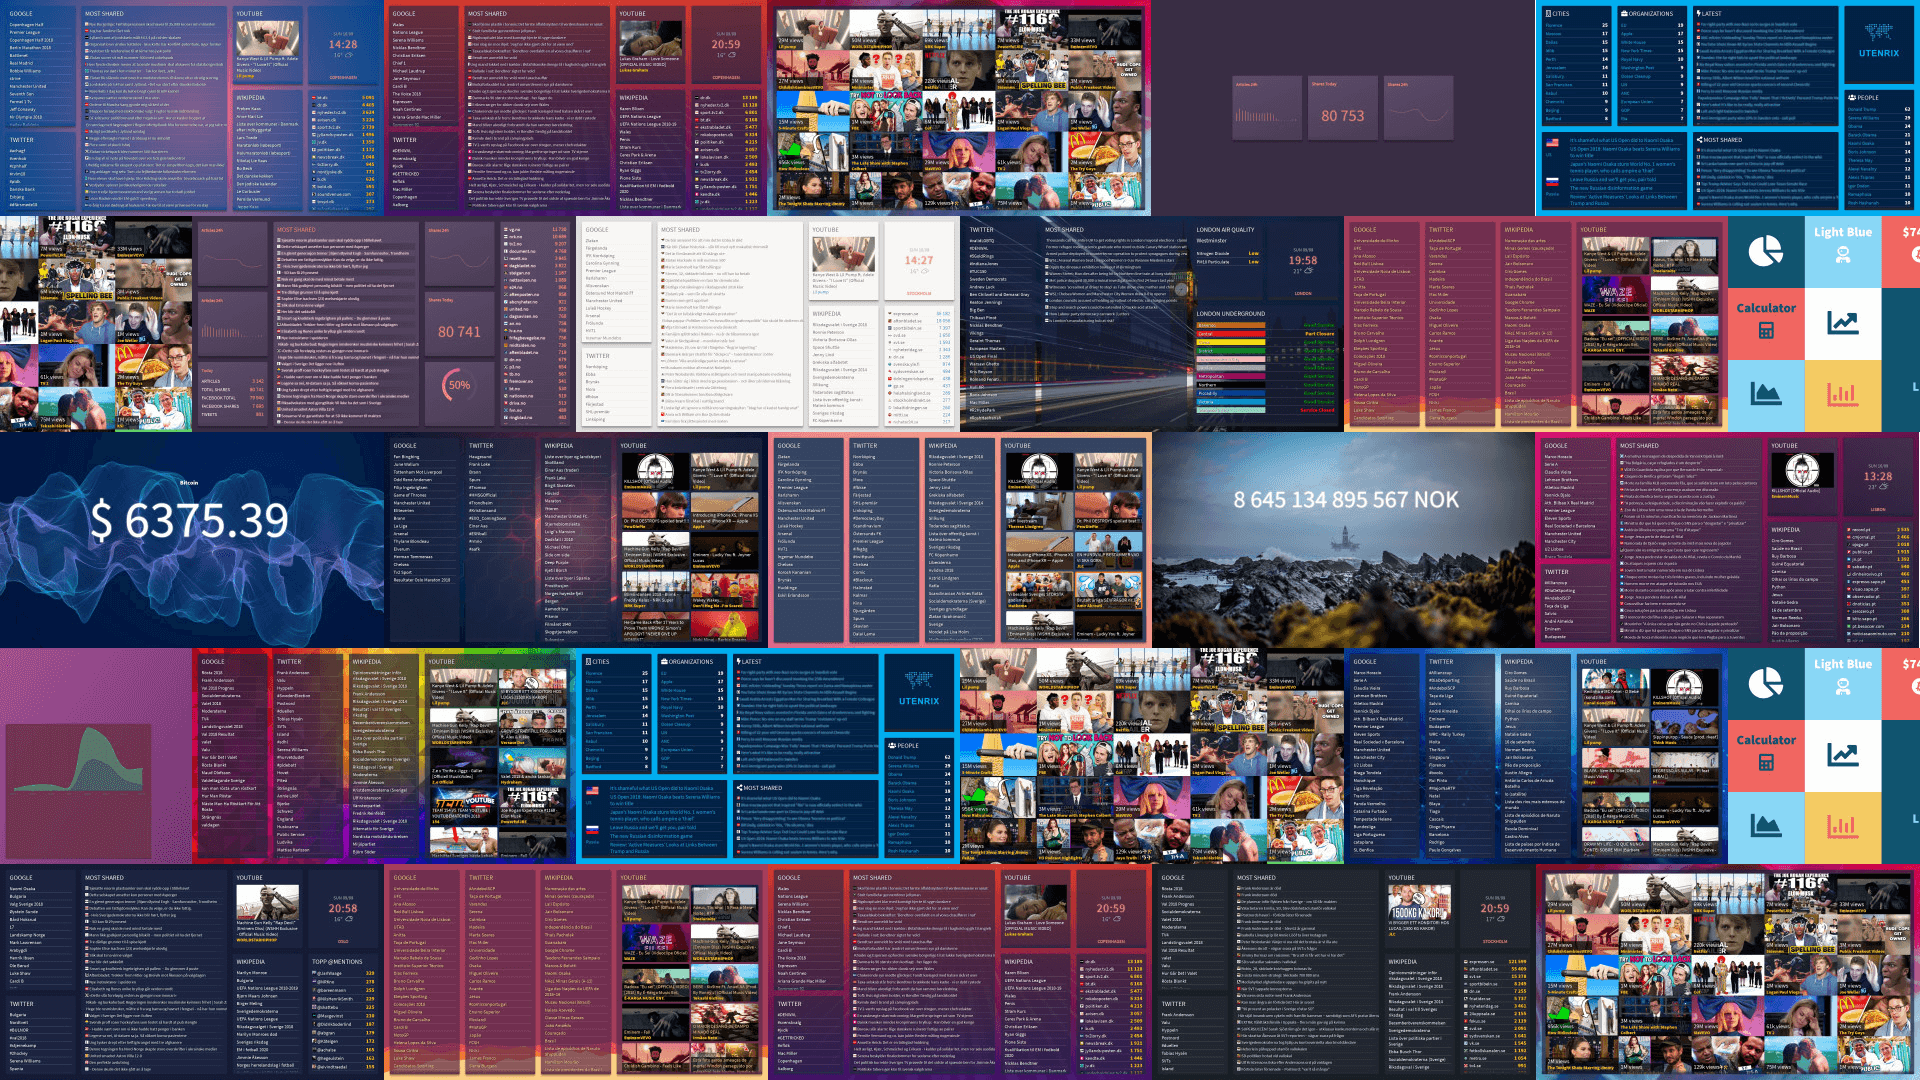Select the magenta Metropolitan line bar
Screen dimensions: 1920x1080
tap(1231, 376)
